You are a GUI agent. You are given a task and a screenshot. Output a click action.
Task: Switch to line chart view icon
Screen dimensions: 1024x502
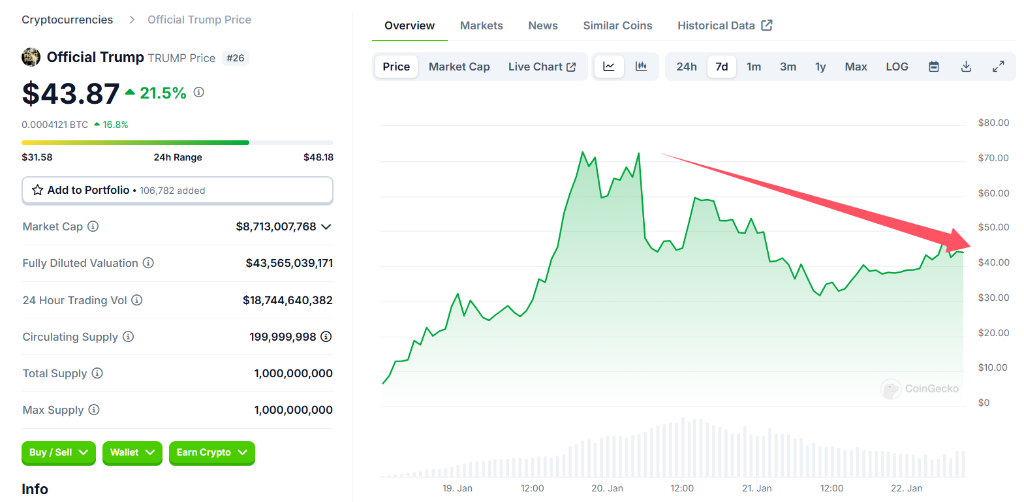pyautogui.click(x=608, y=67)
